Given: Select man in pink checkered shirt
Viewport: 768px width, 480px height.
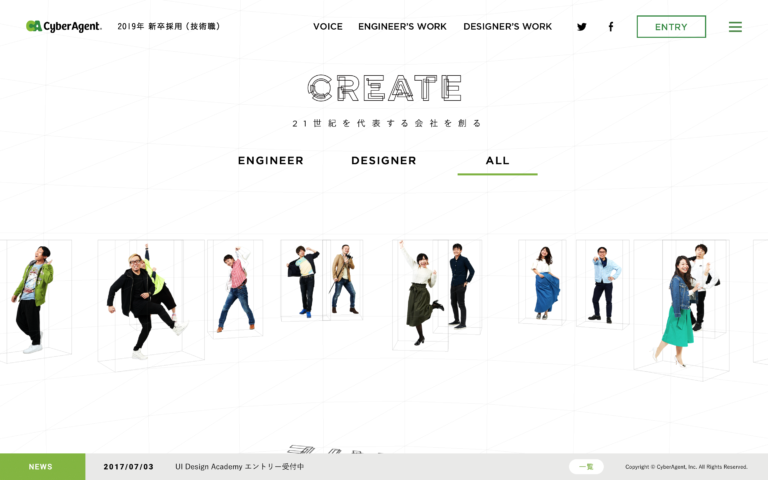Looking at the screenshot, I should pos(237,290).
